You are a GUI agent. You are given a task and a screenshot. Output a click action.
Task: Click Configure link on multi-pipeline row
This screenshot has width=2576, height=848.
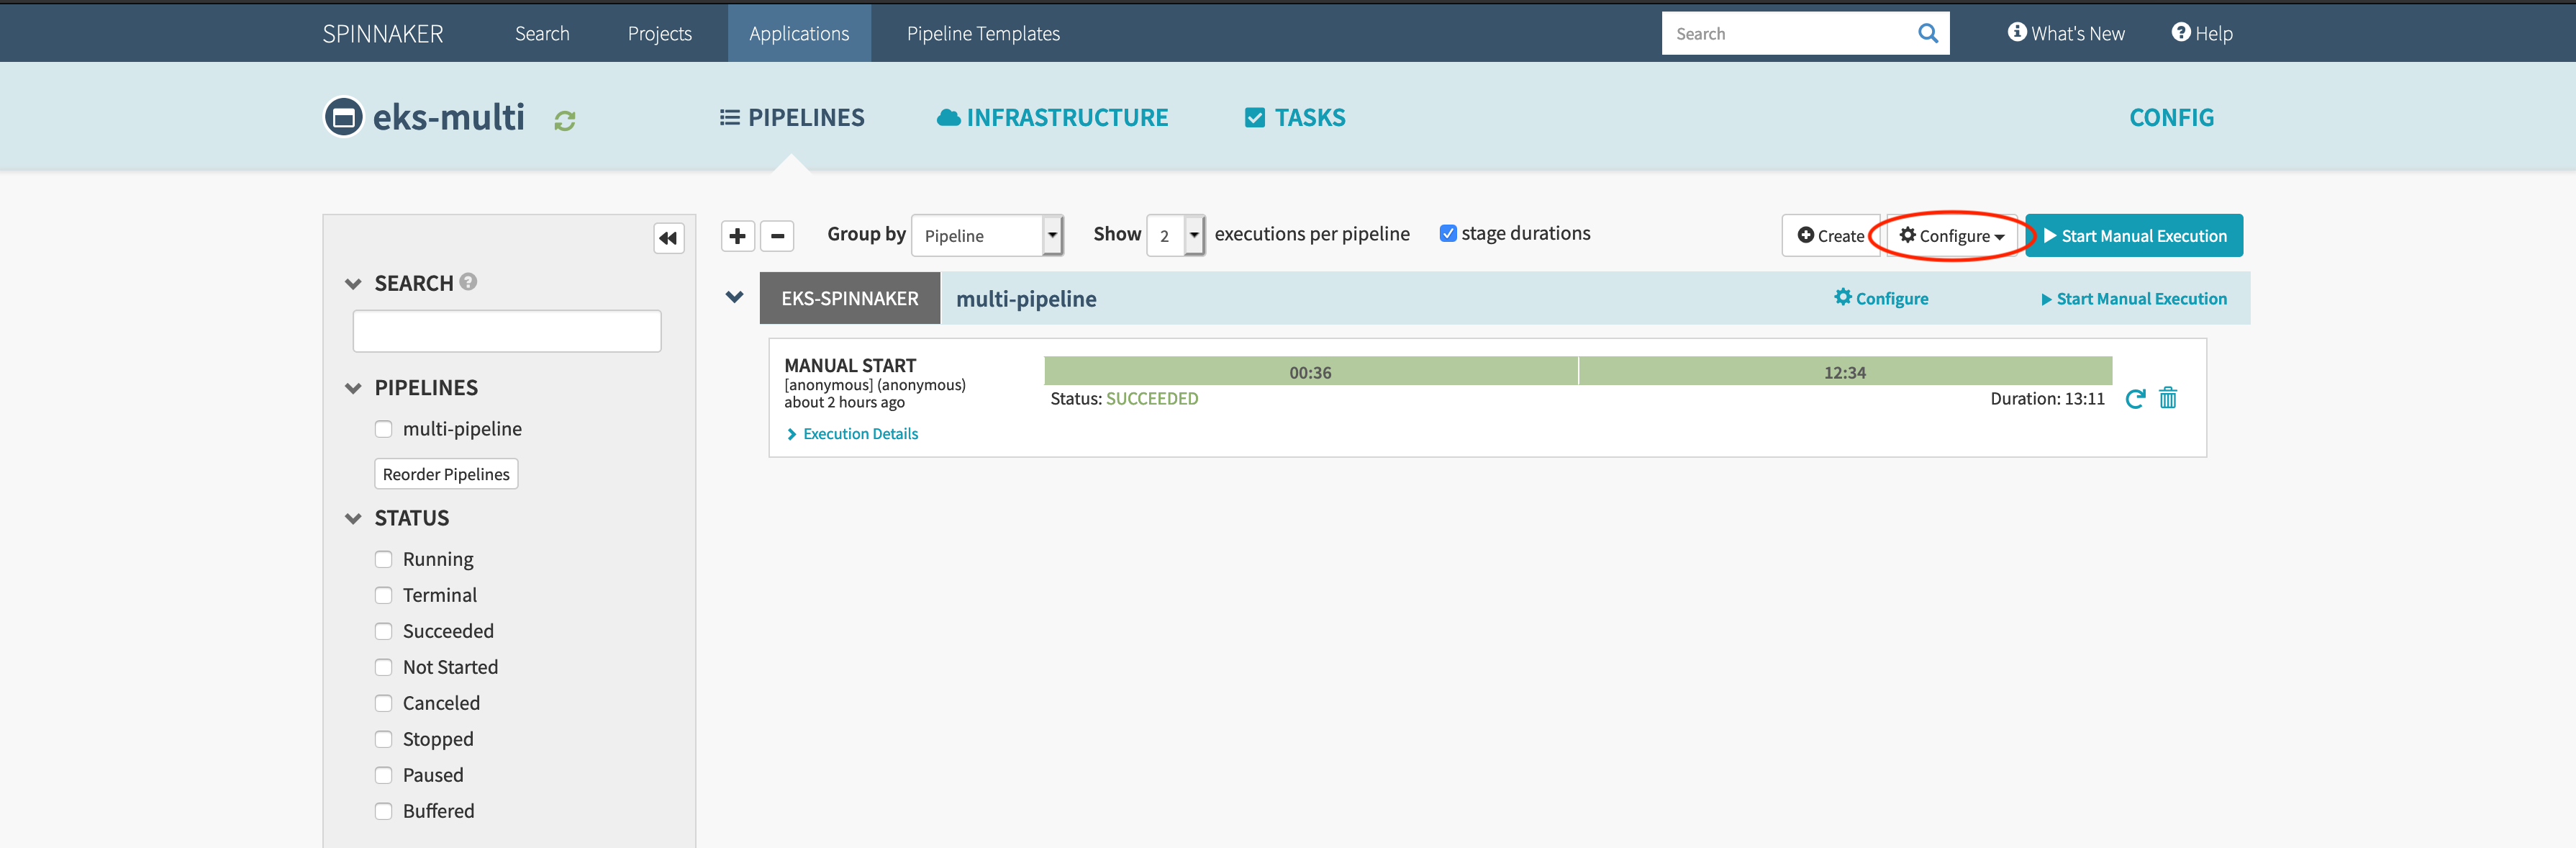[x=1881, y=298]
